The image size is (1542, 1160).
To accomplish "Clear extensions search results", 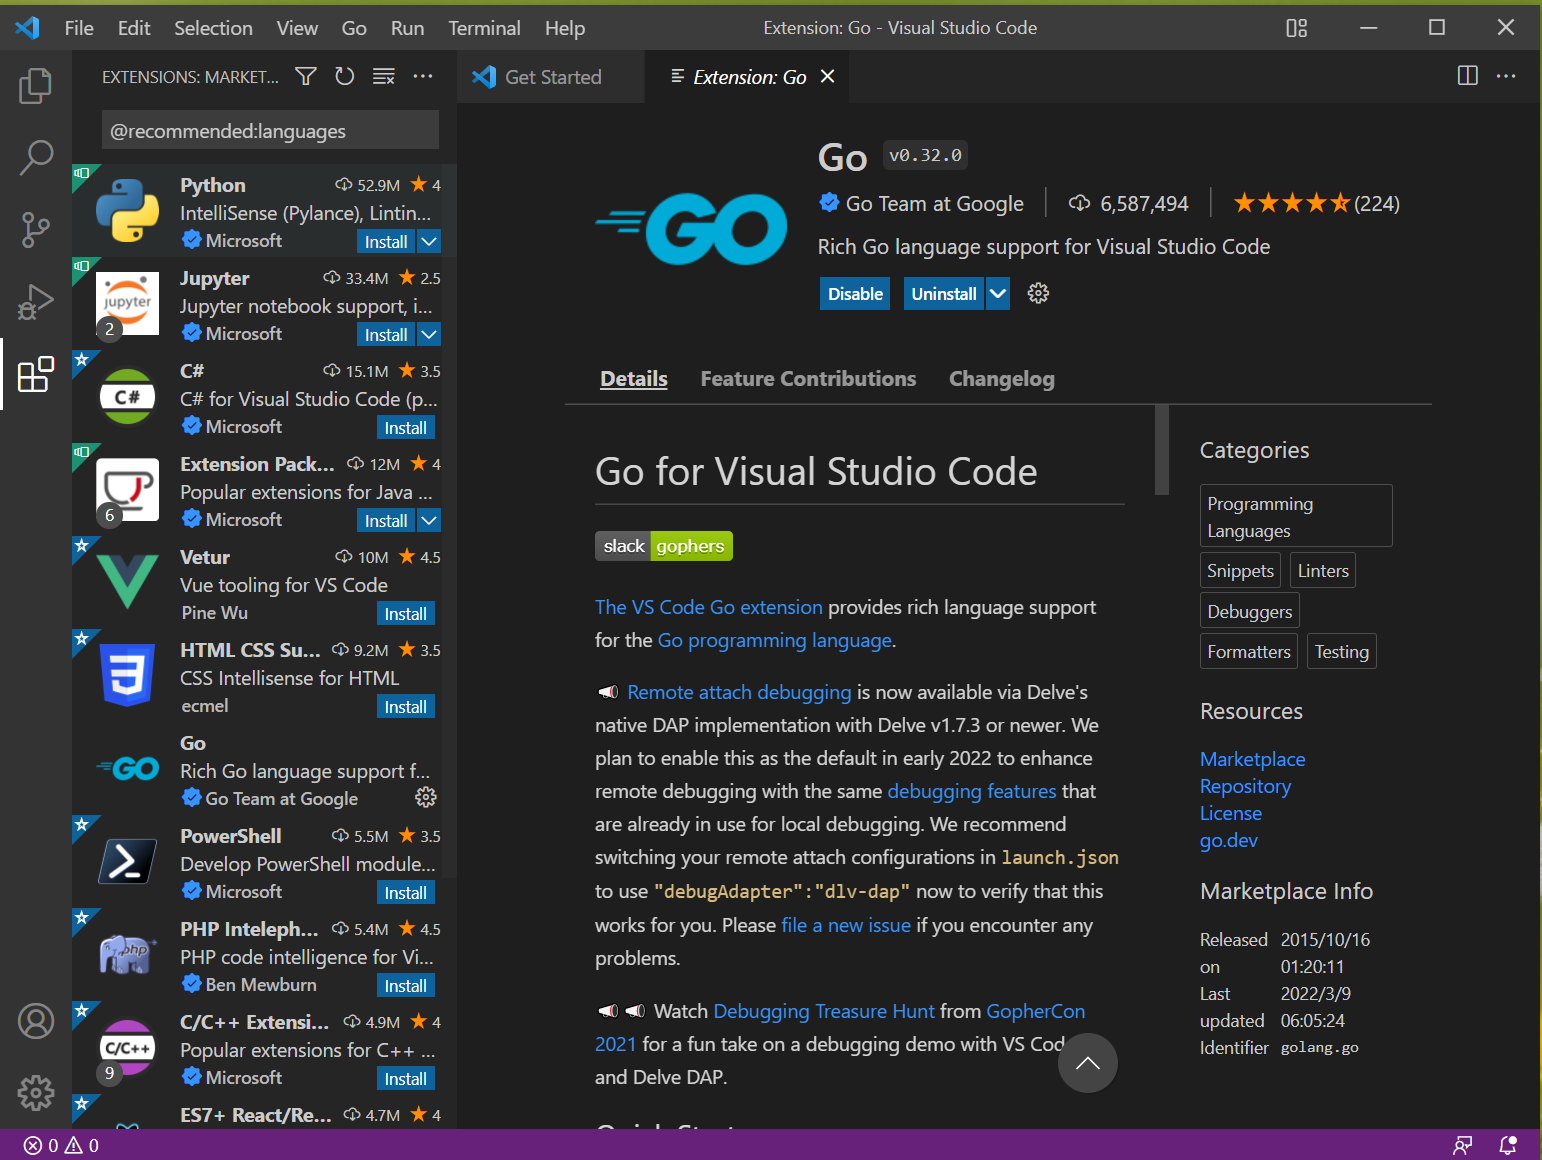I will (384, 76).
